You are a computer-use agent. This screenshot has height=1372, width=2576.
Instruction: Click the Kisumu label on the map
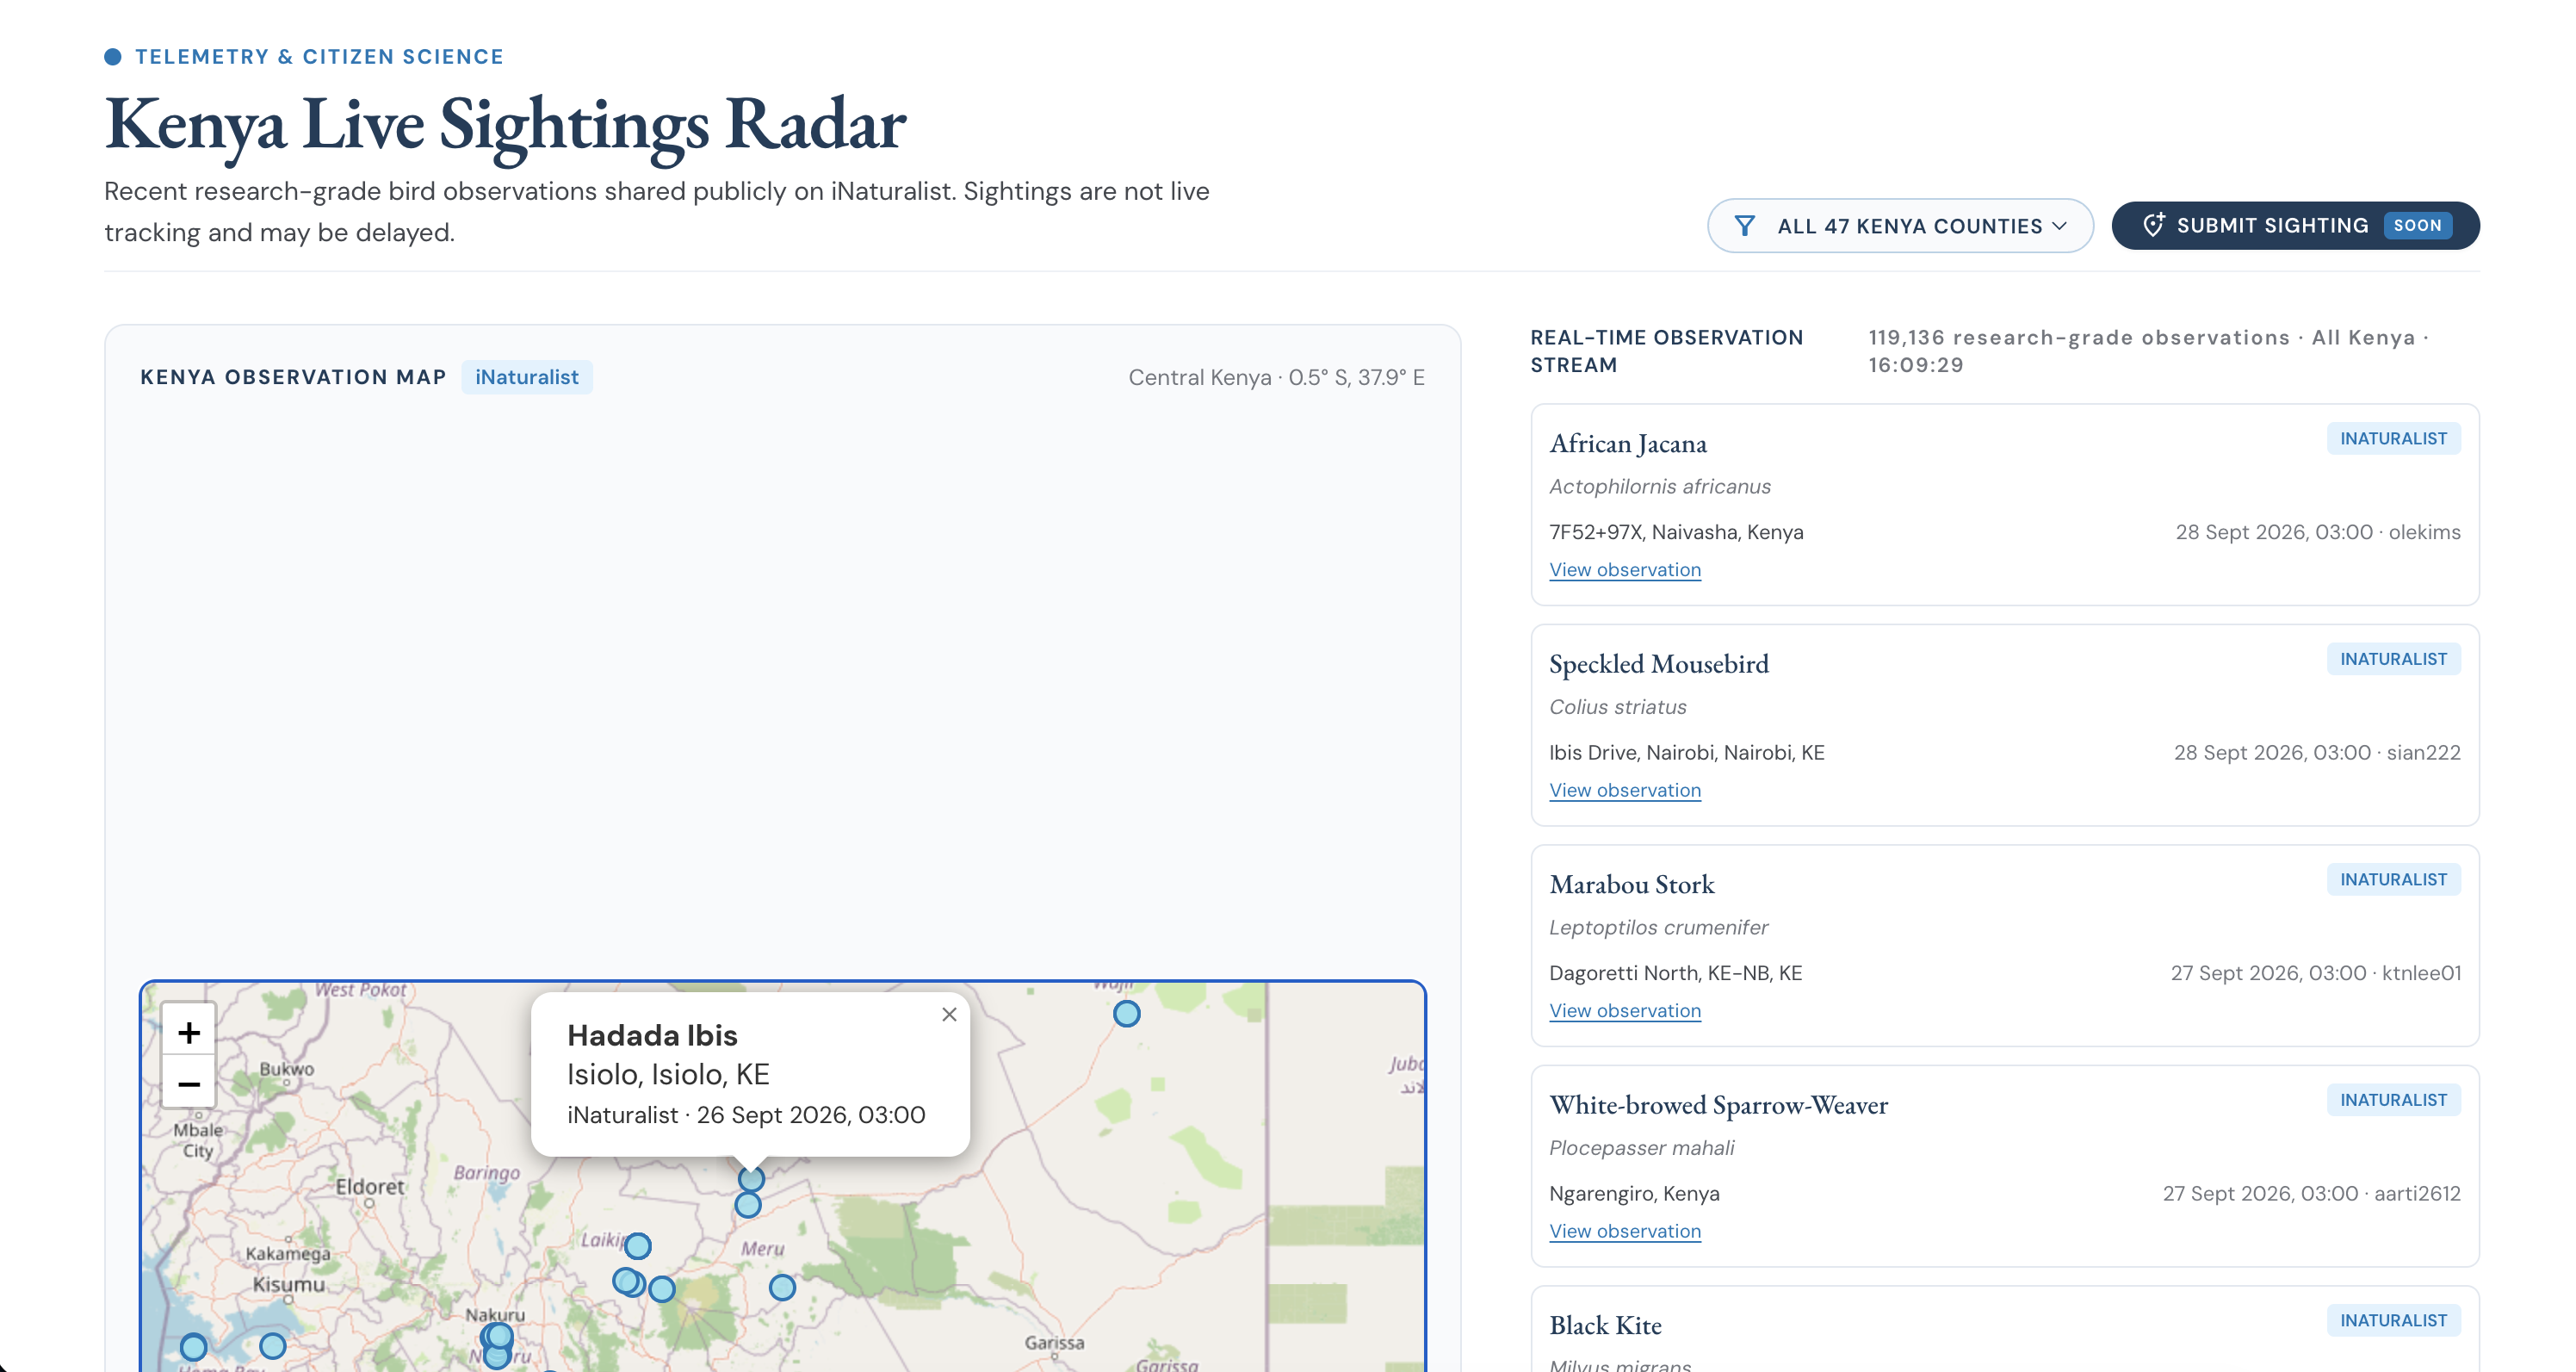click(x=289, y=1285)
